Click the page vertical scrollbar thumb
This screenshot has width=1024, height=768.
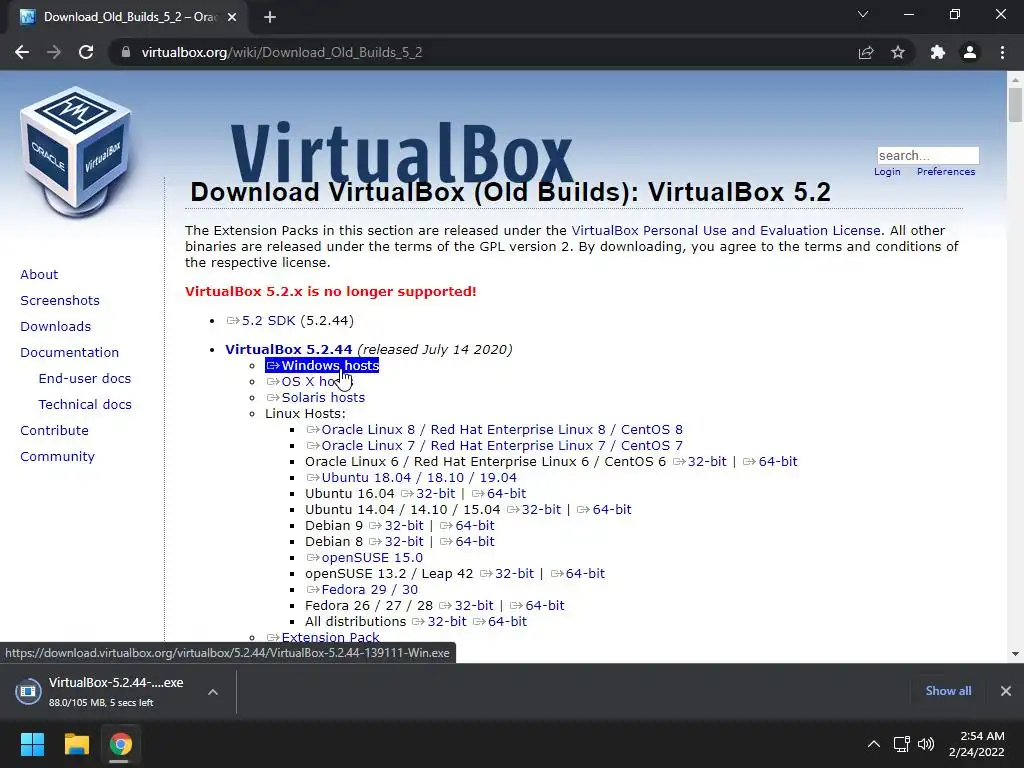tap(1015, 104)
